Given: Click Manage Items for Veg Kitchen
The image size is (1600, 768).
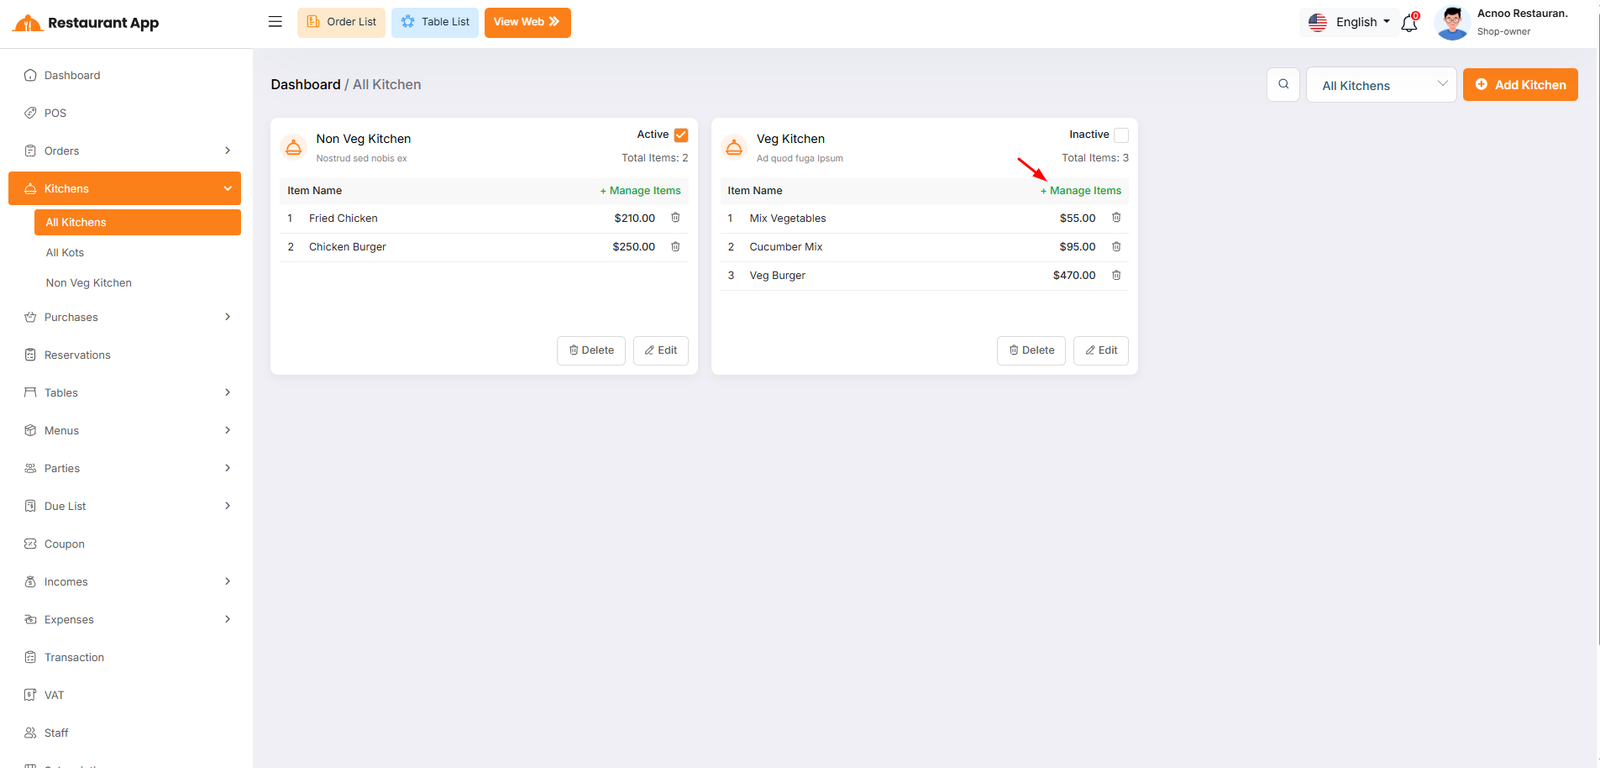Looking at the screenshot, I should coord(1081,191).
